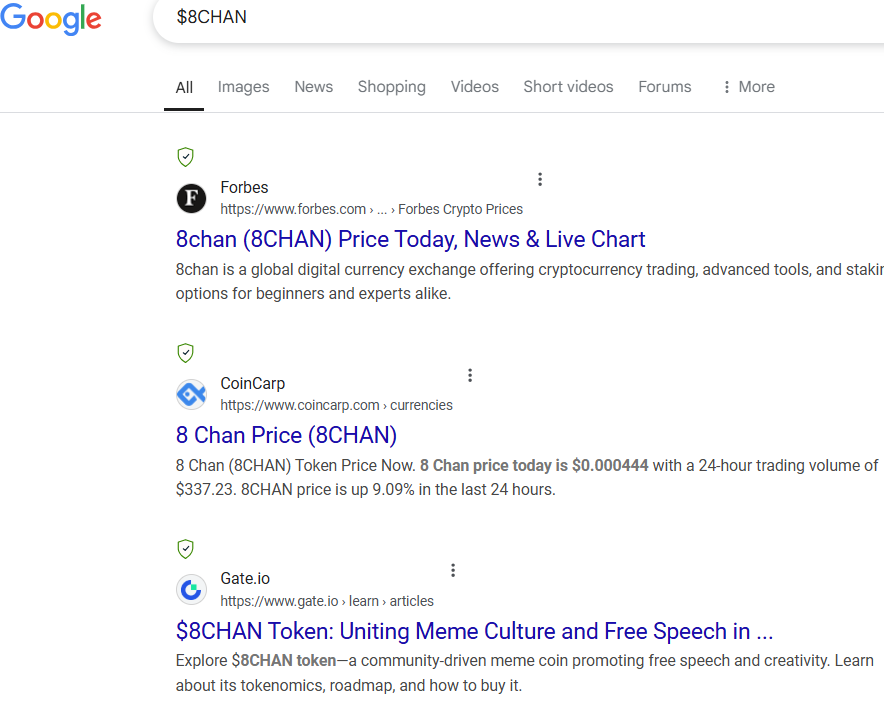Image resolution: width=884 pixels, height=708 pixels.
Task: Click the forbes.com breadcrumb URL
Action: coord(372,209)
